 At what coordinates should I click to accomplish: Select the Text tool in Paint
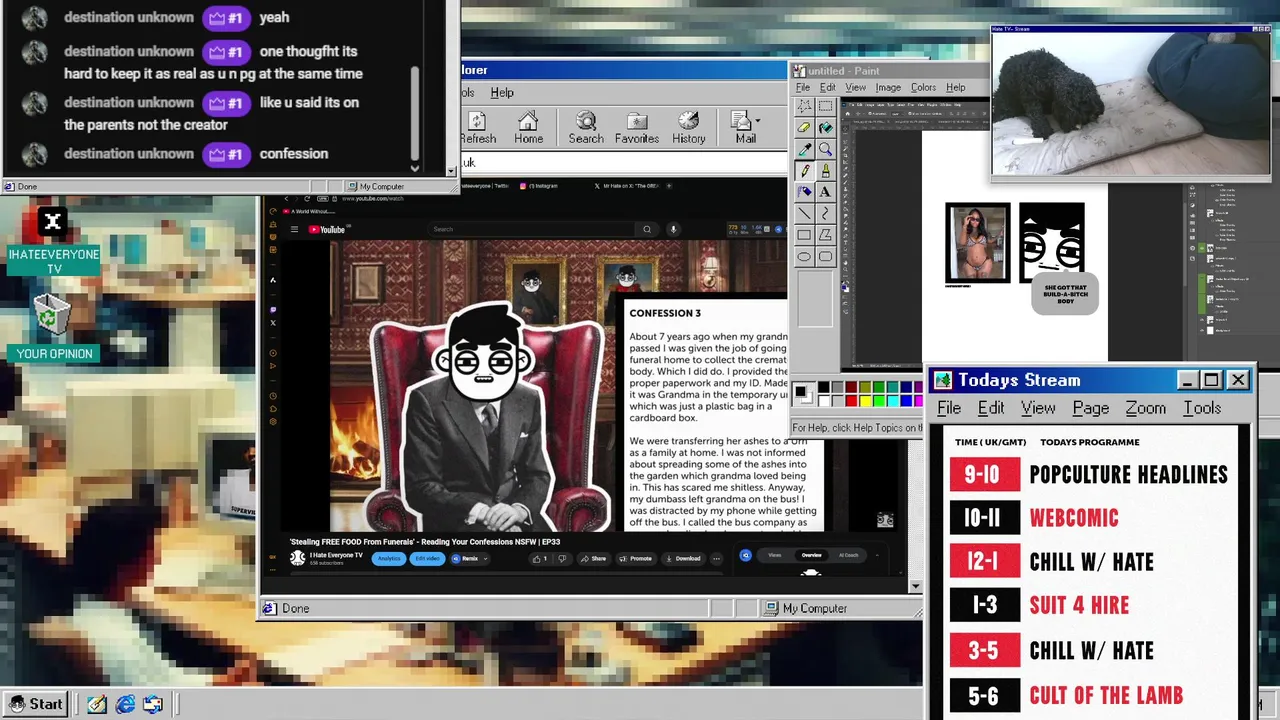(x=825, y=192)
